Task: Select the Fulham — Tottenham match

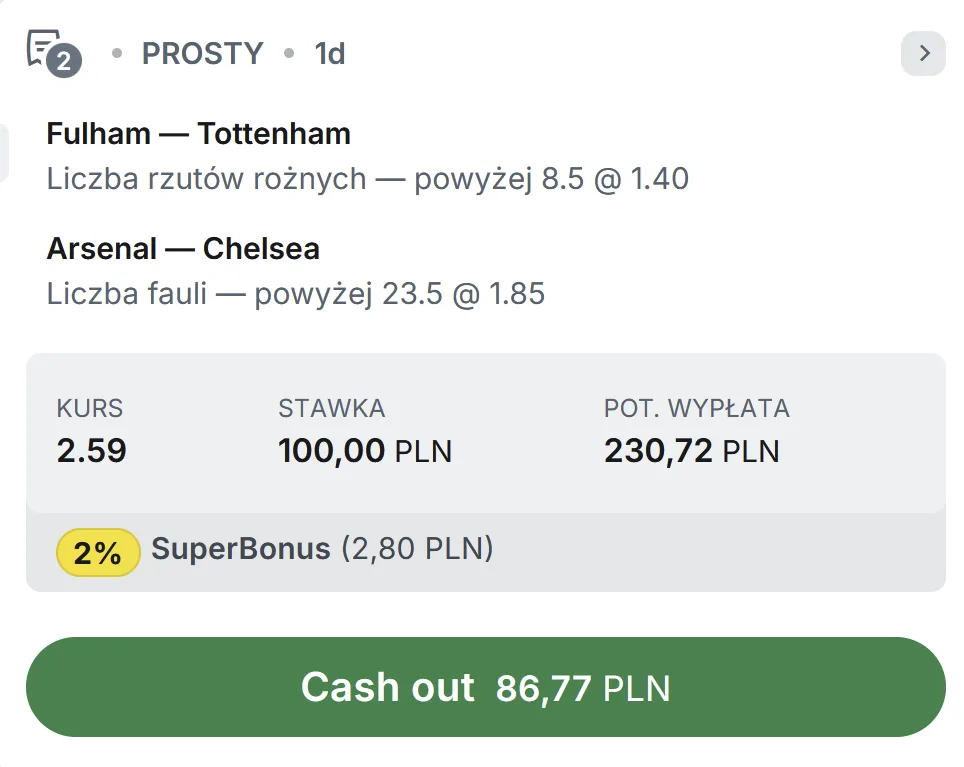Action: 199,133
